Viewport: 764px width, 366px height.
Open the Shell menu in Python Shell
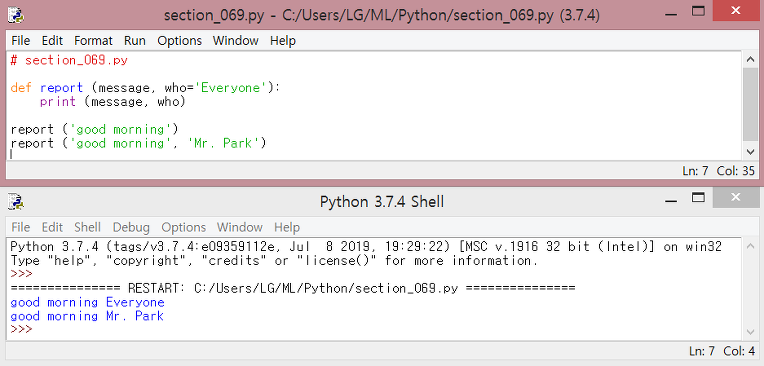click(87, 228)
